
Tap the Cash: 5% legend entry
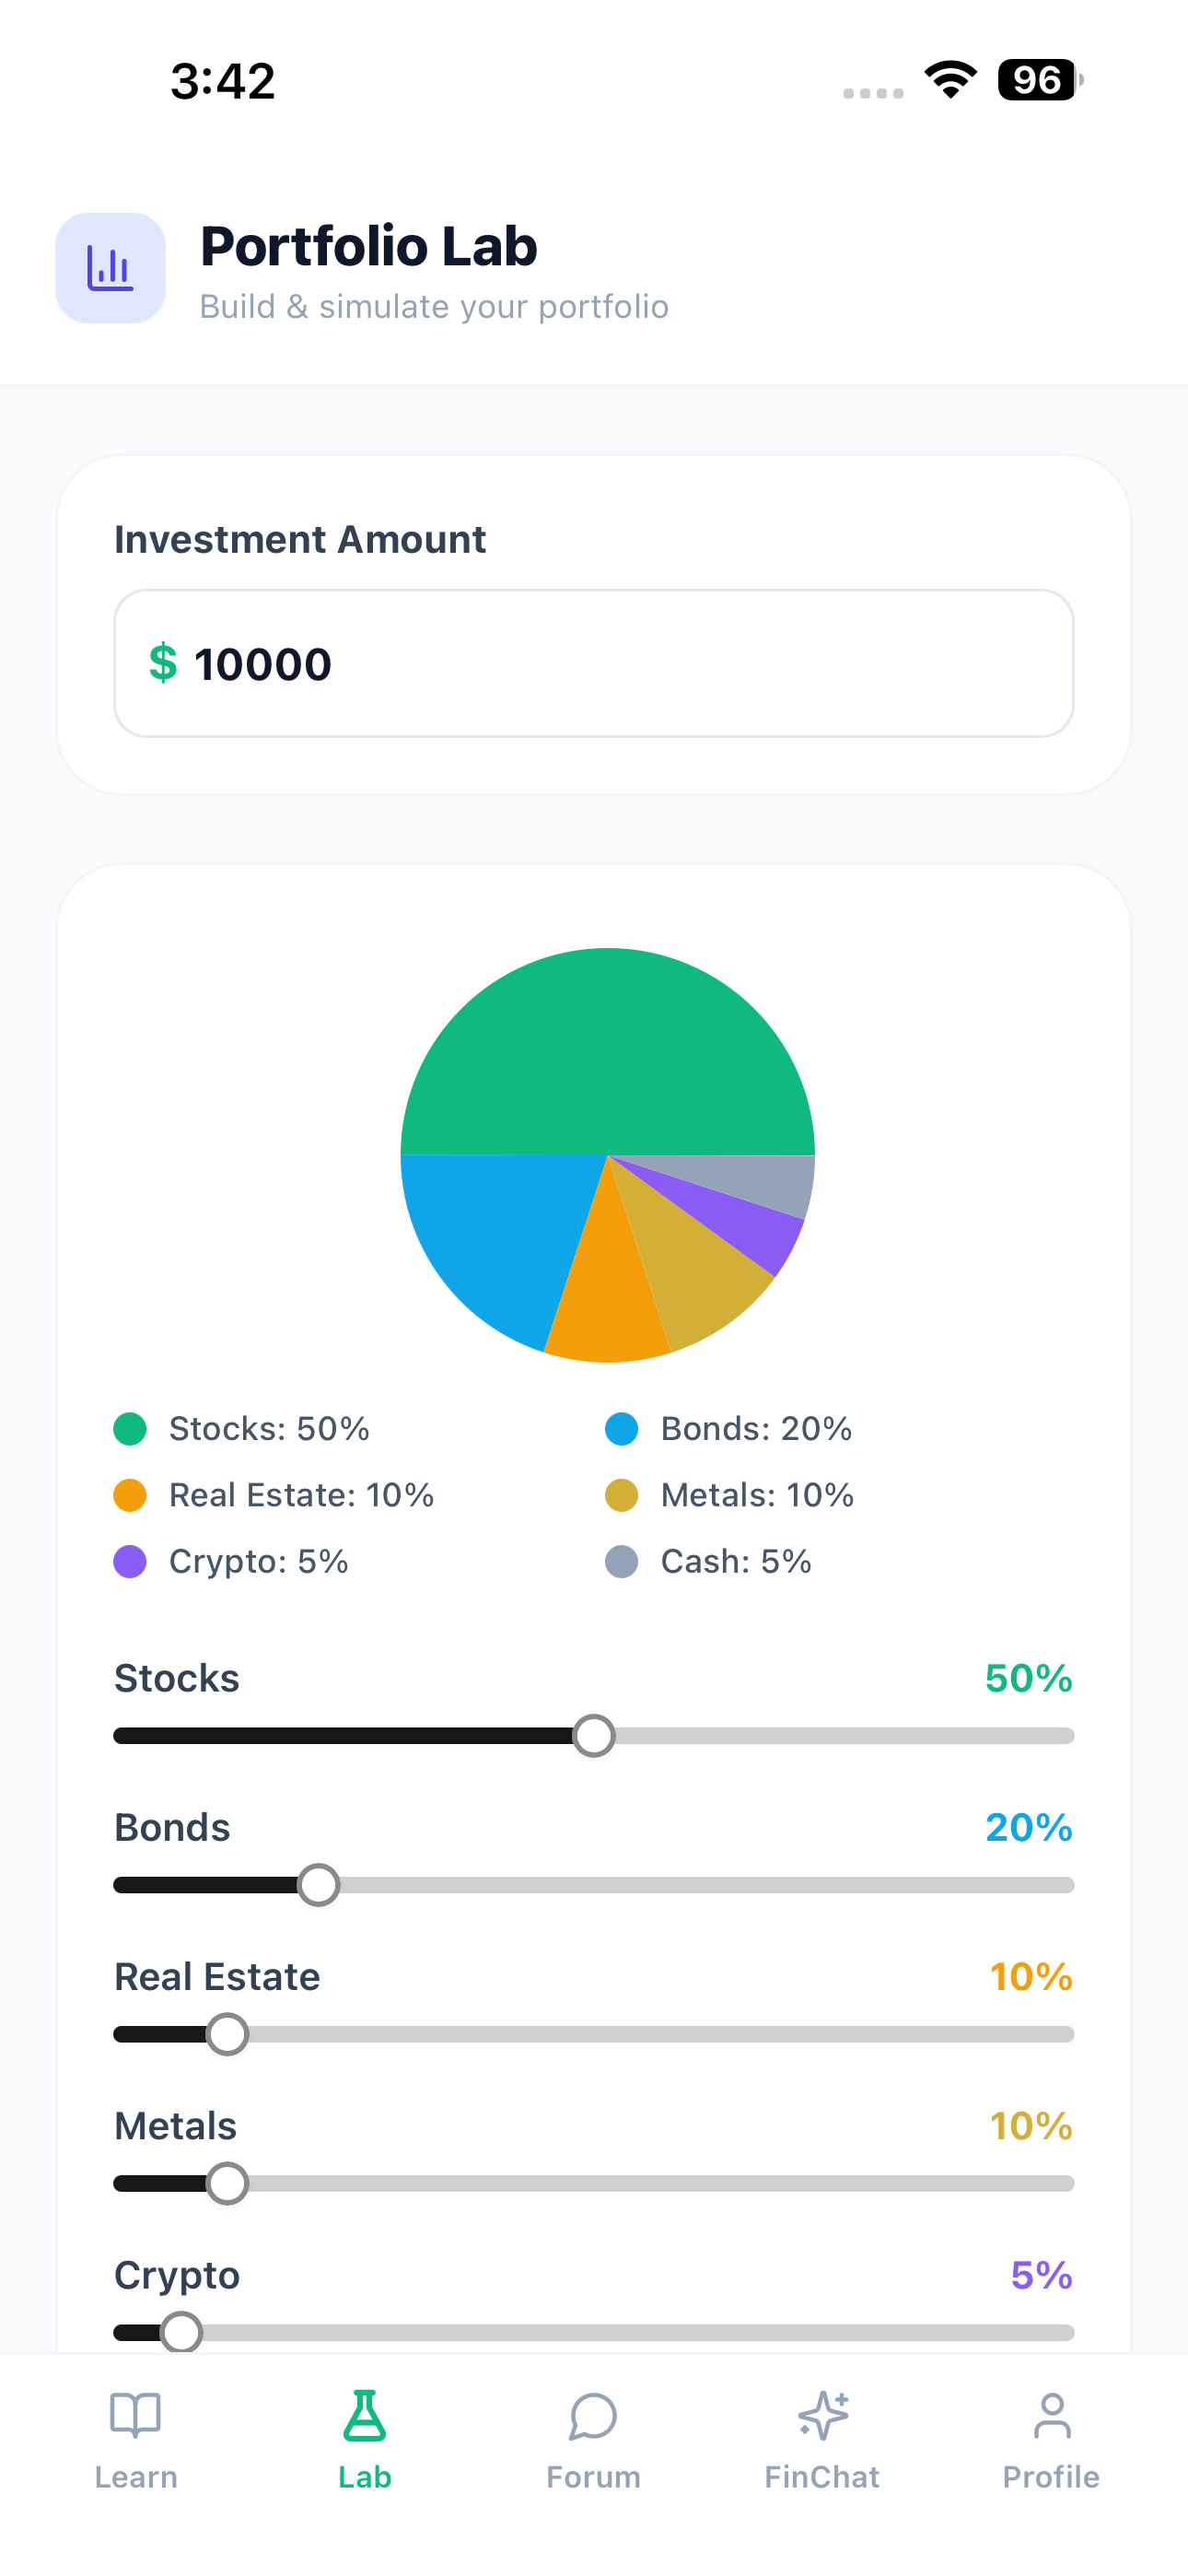[708, 1561]
